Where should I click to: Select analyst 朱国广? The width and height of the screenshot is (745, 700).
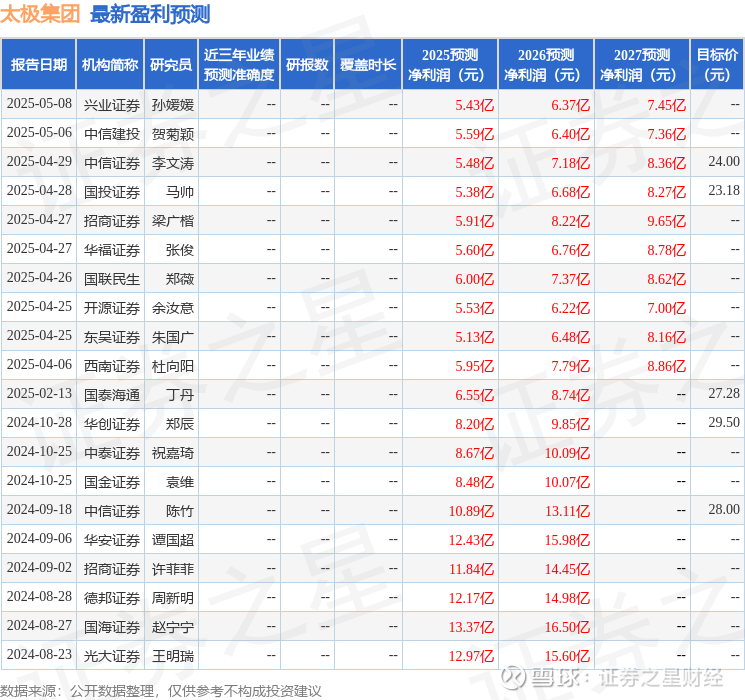point(172,337)
